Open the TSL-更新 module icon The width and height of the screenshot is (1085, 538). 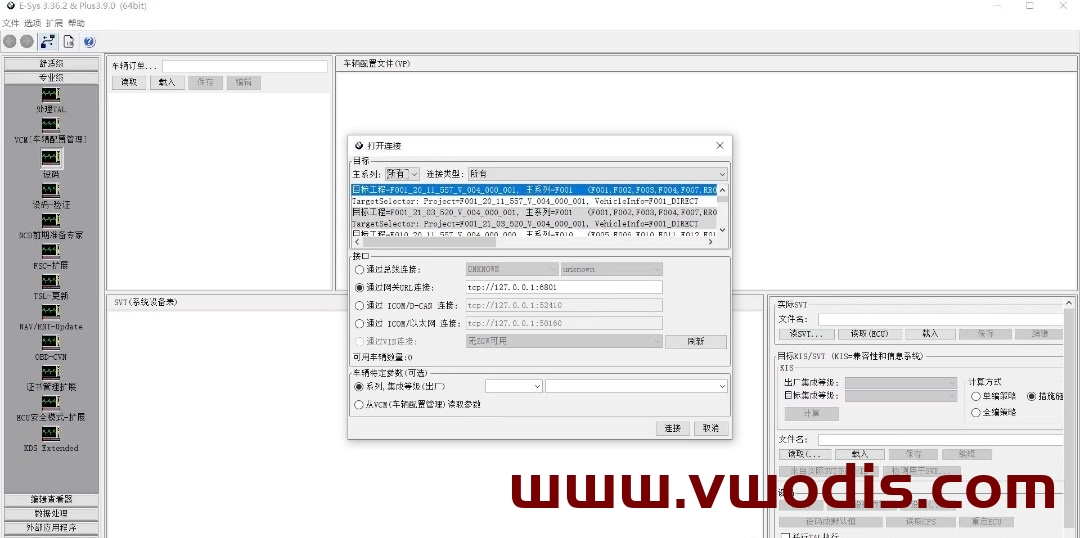coord(51,281)
